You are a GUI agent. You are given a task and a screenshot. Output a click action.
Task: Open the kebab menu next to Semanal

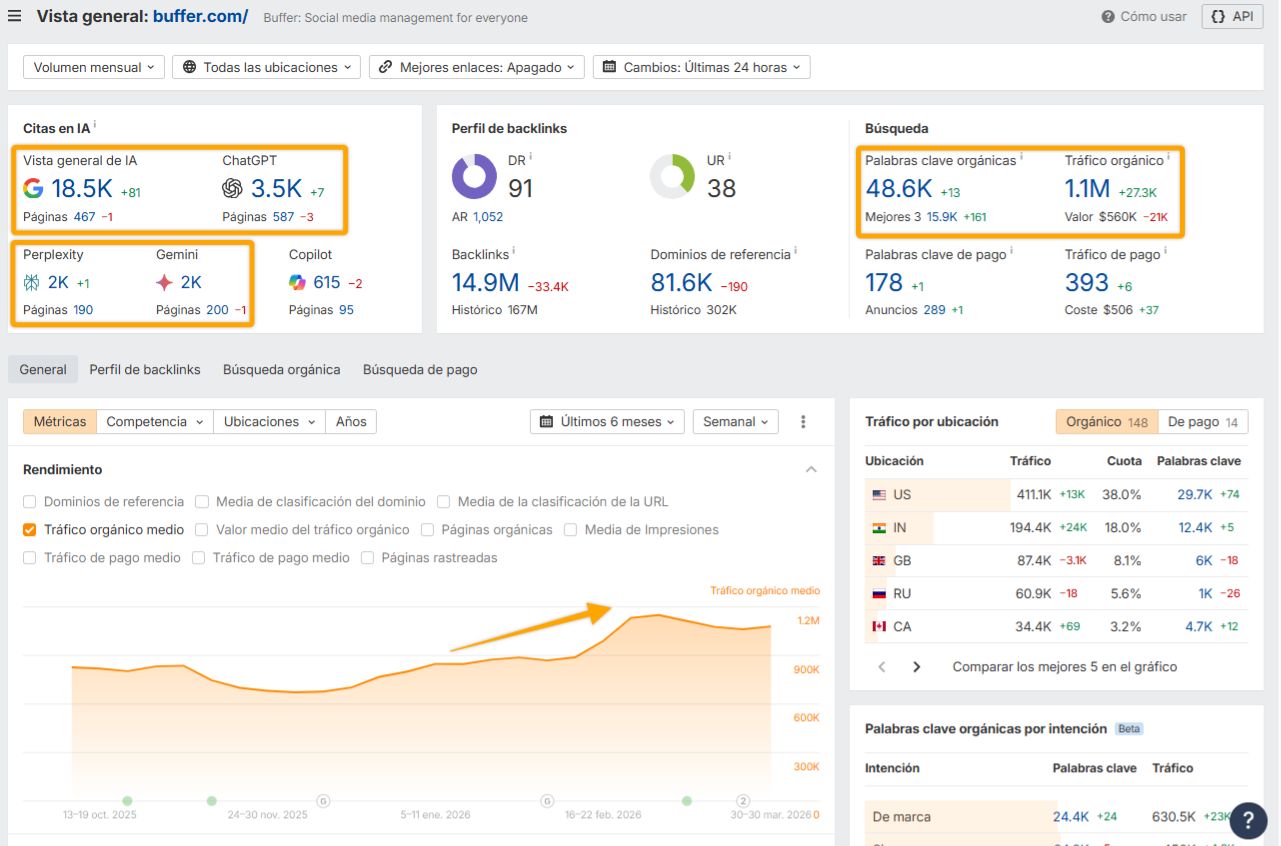click(x=803, y=421)
